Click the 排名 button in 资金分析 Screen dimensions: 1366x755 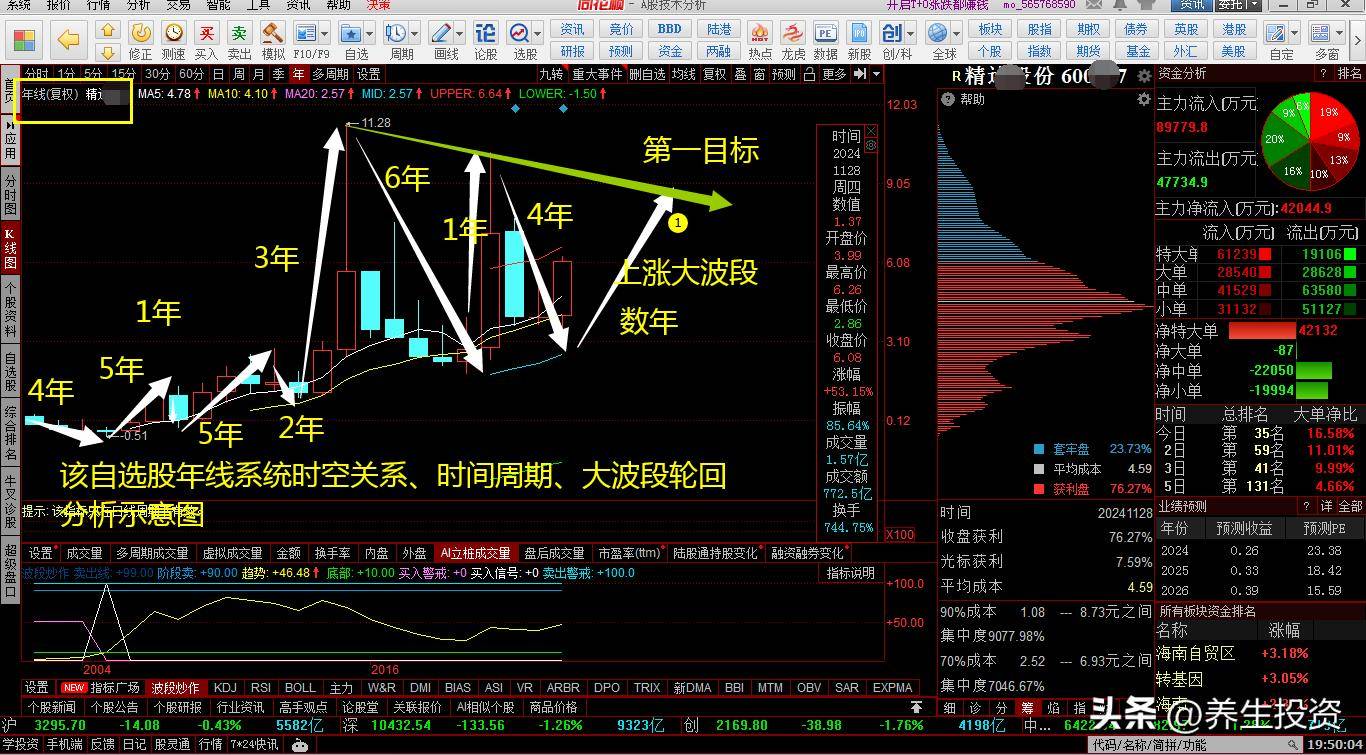[x=1349, y=74]
